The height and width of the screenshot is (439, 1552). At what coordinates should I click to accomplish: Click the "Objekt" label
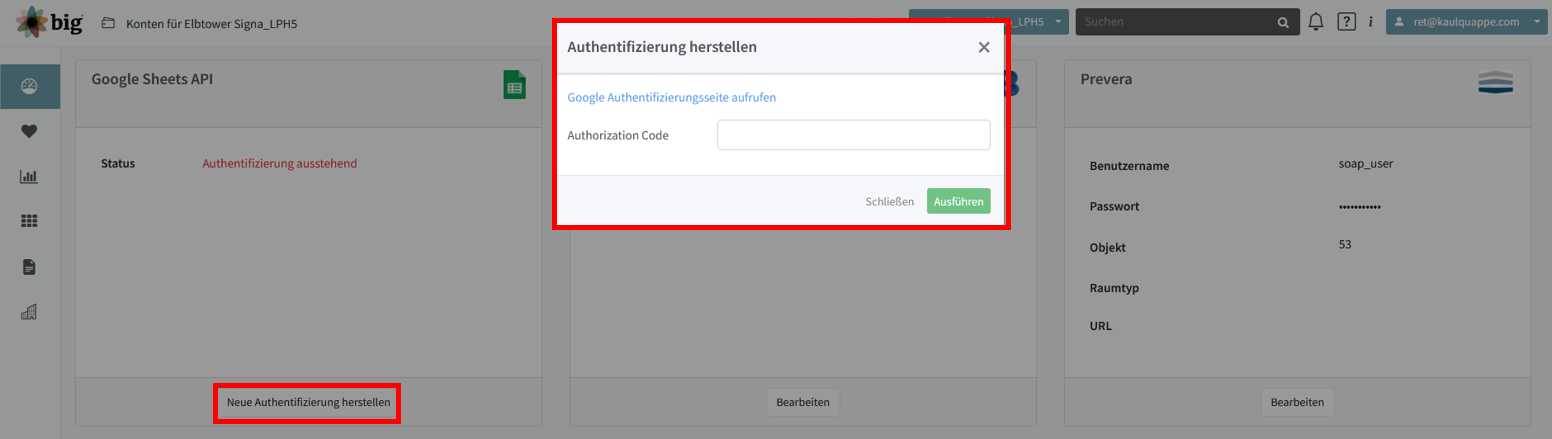1107,248
